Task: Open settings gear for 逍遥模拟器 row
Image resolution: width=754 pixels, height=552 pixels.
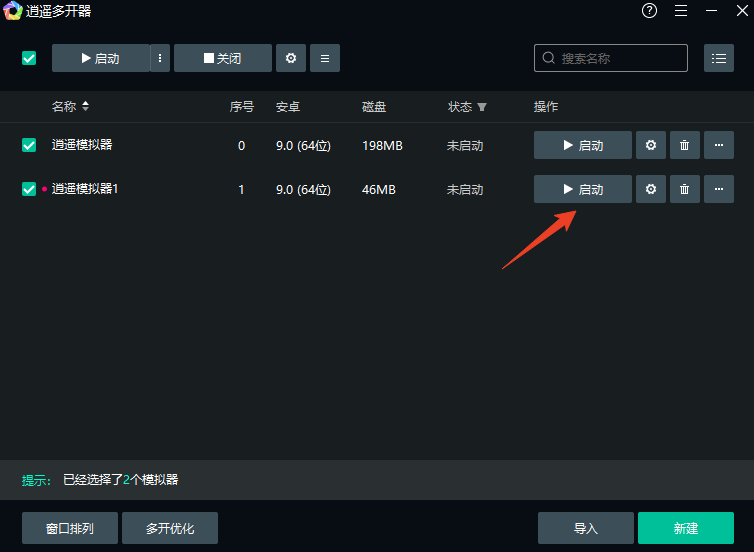Action: 651,145
